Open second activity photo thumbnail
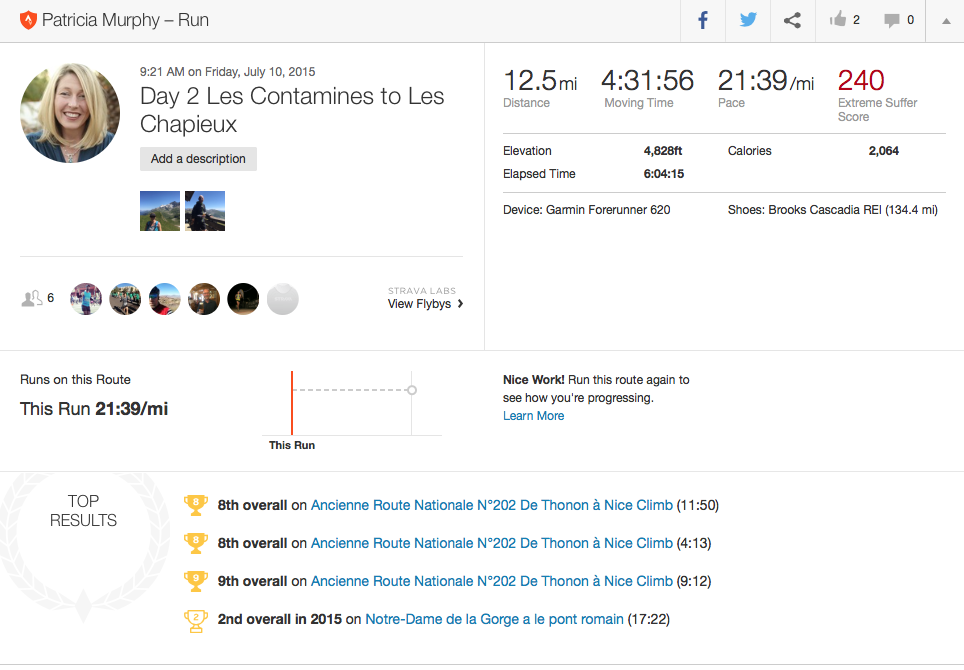 (205, 211)
